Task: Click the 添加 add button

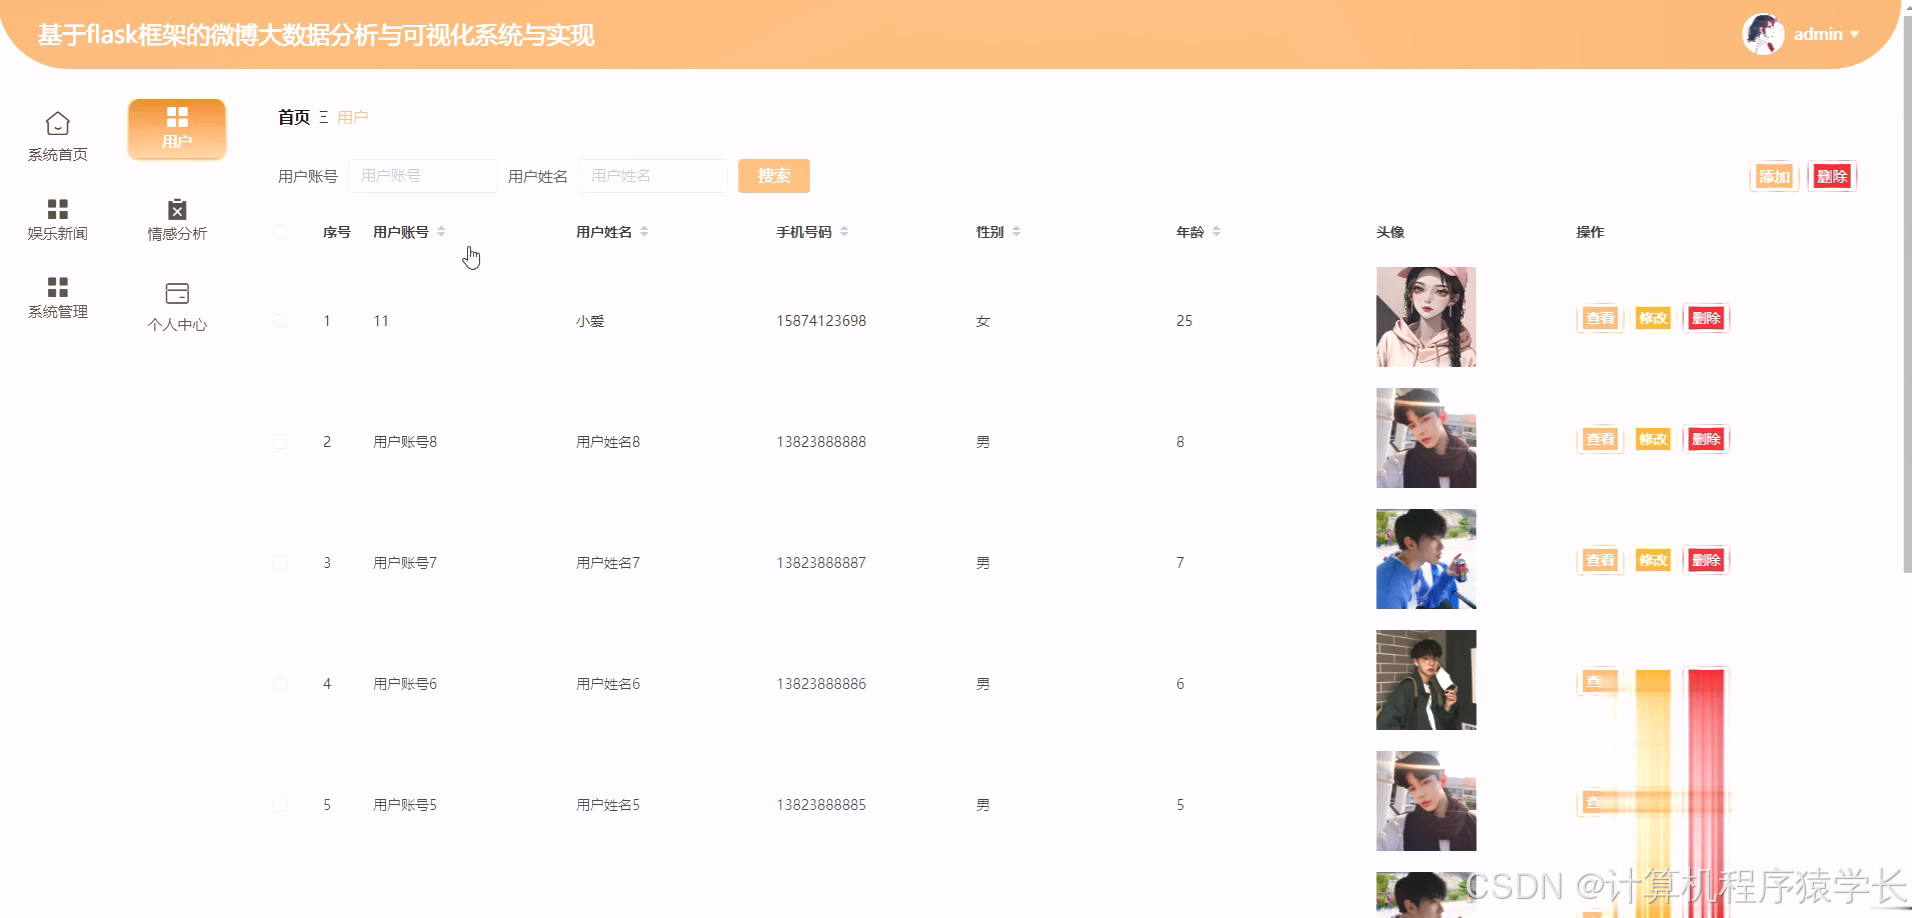Action: [x=1773, y=175]
